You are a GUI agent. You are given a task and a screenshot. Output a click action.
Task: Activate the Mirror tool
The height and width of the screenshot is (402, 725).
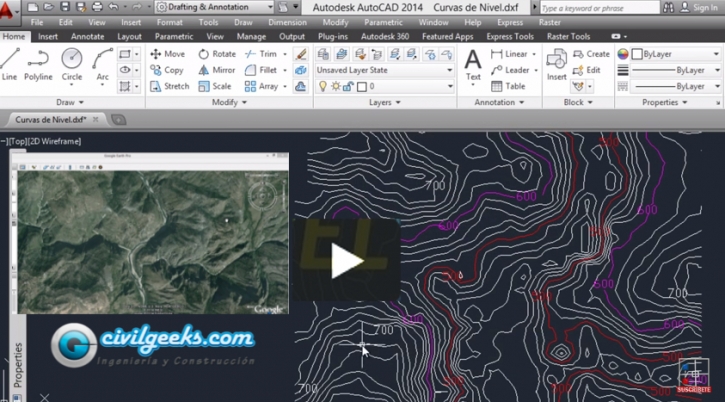pyautogui.click(x=217, y=70)
